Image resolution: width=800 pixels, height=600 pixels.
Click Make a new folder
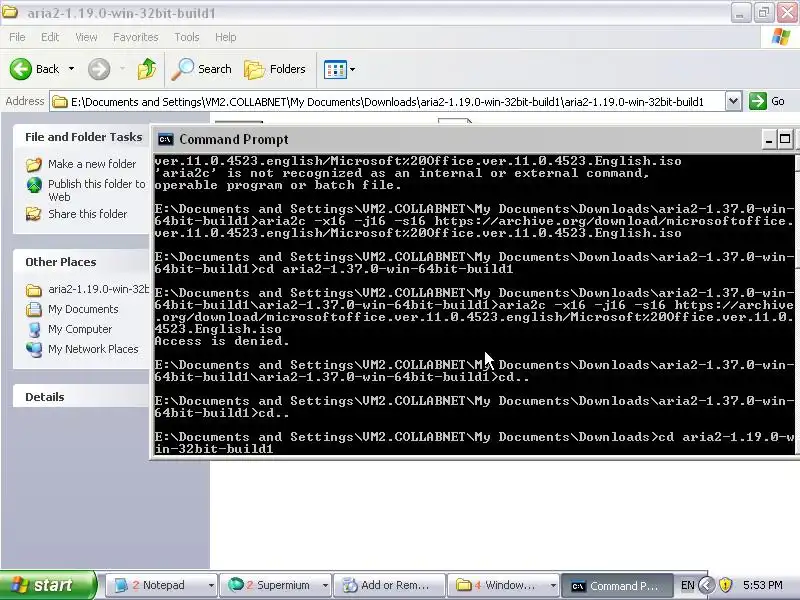[x=92, y=164]
